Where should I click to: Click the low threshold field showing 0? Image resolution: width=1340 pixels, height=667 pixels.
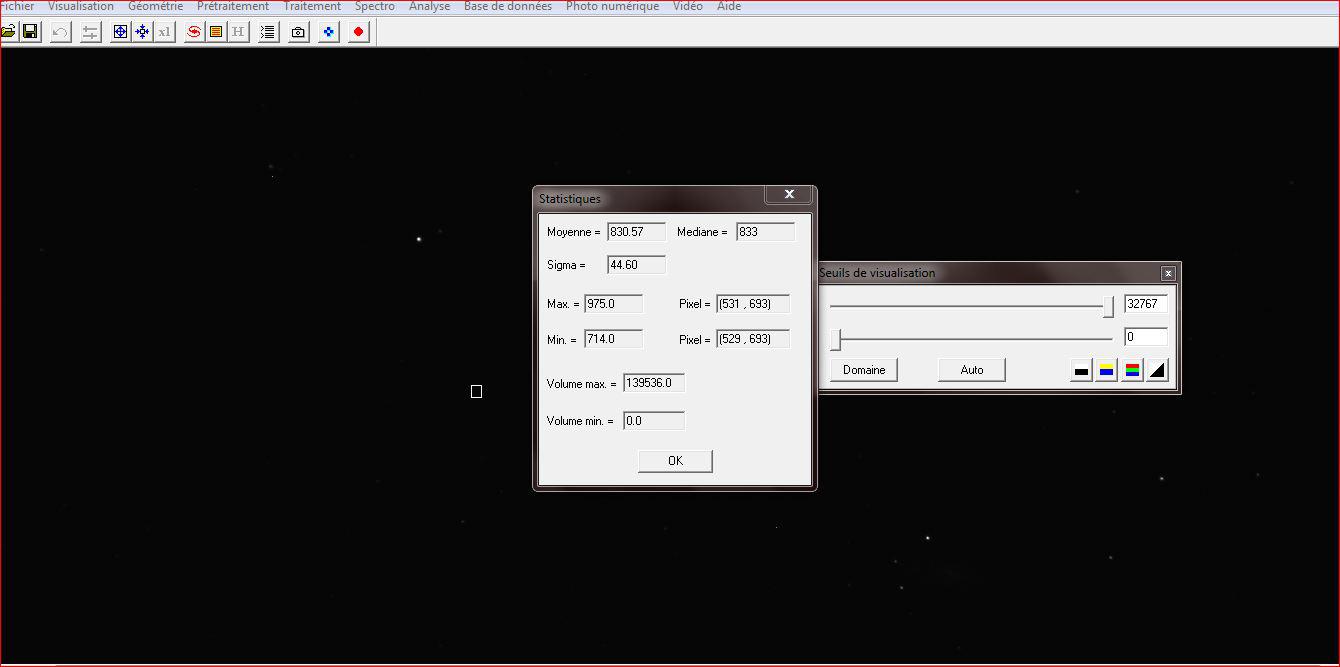click(1146, 337)
